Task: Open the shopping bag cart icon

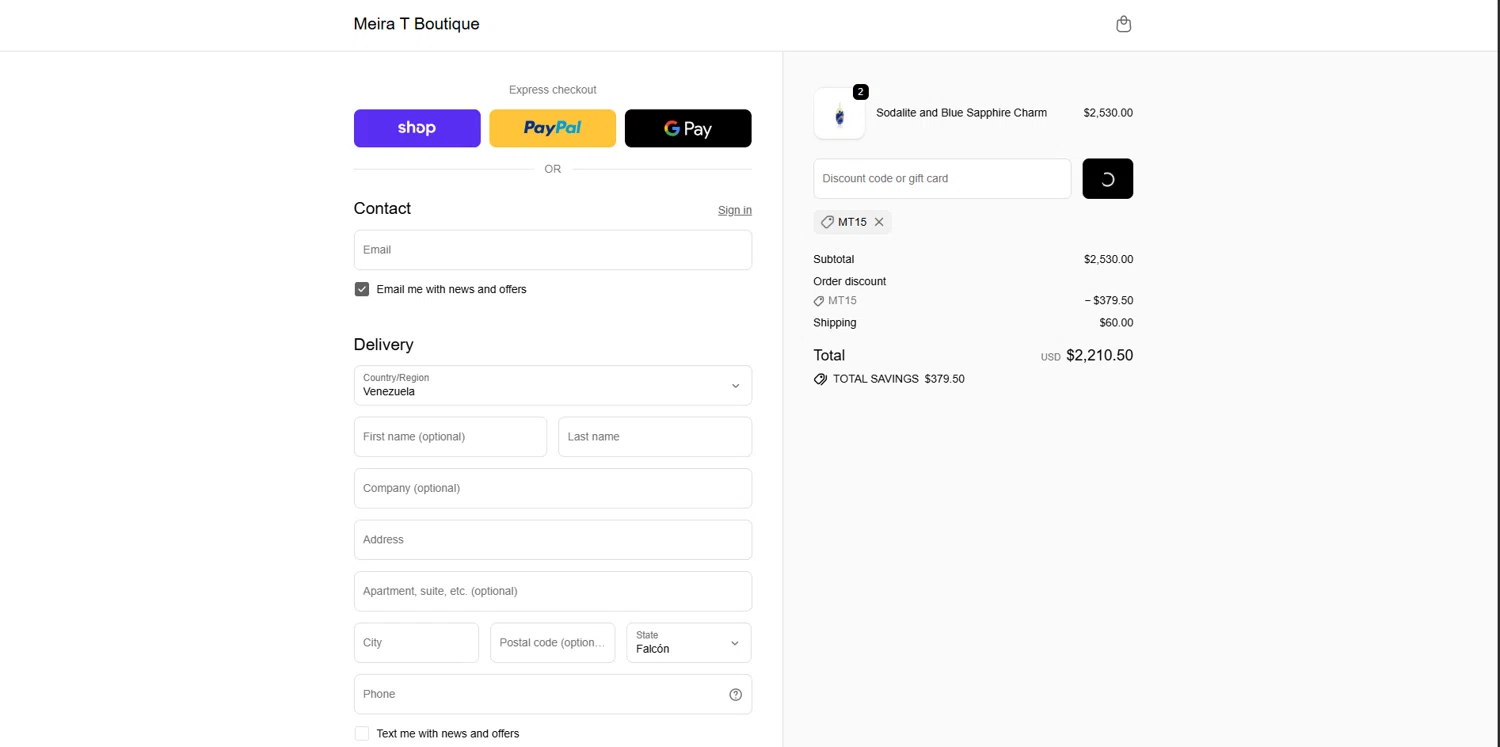Action: click(x=1123, y=24)
